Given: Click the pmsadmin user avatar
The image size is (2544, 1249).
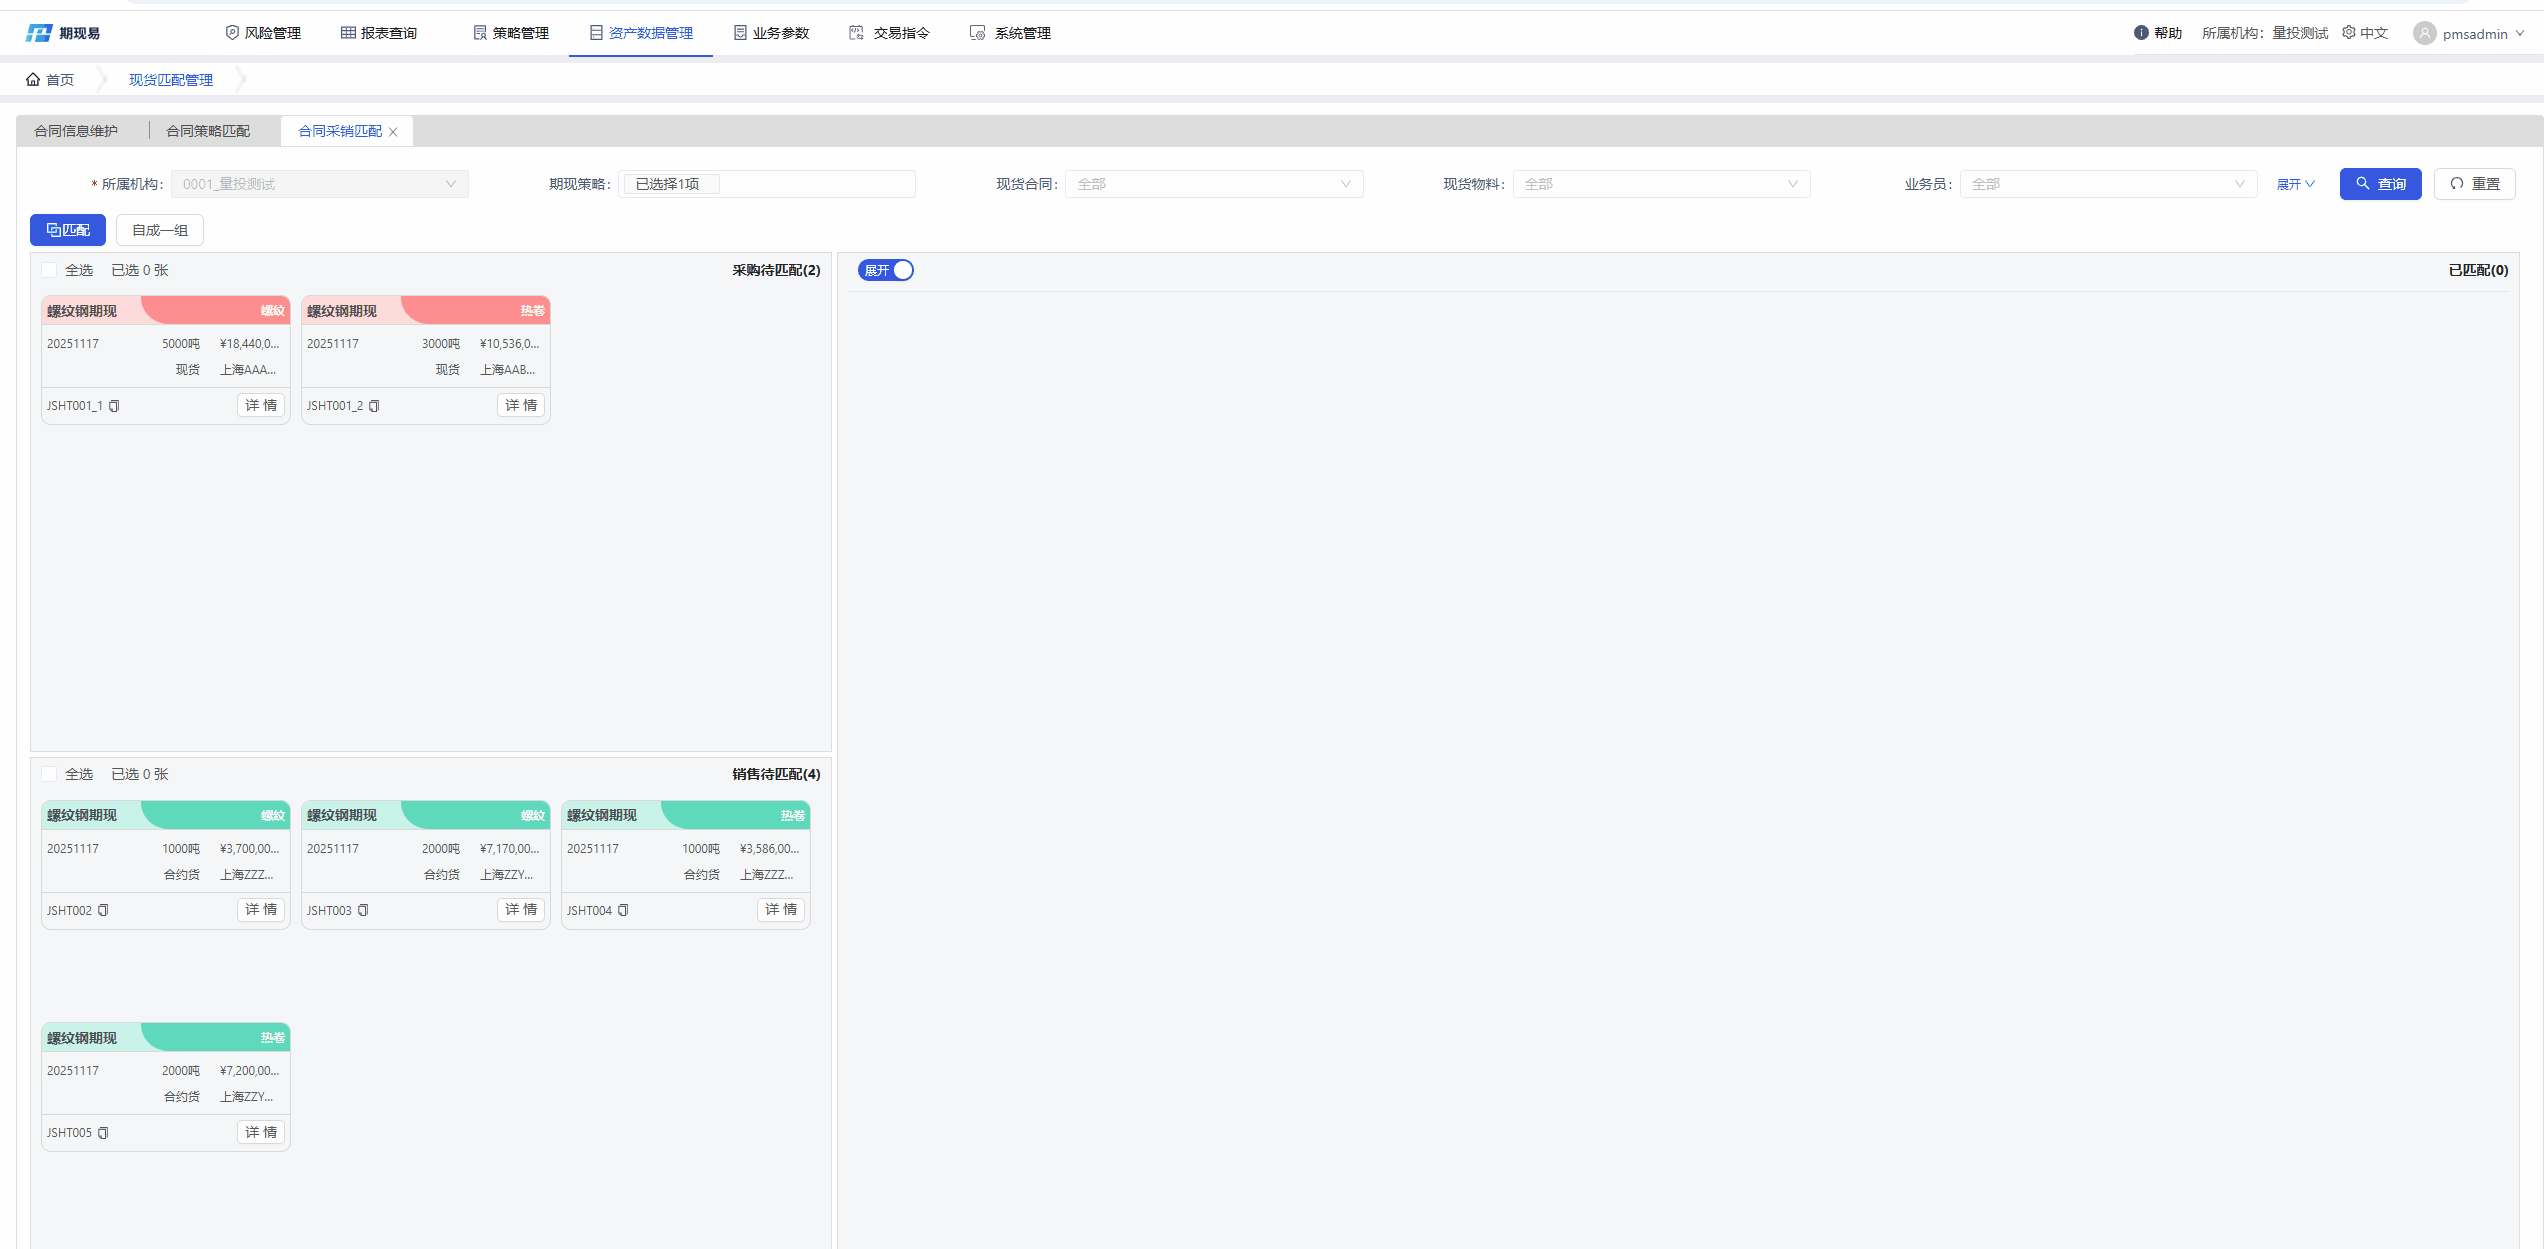Looking at the screenshot, I should coord(2424,33).
